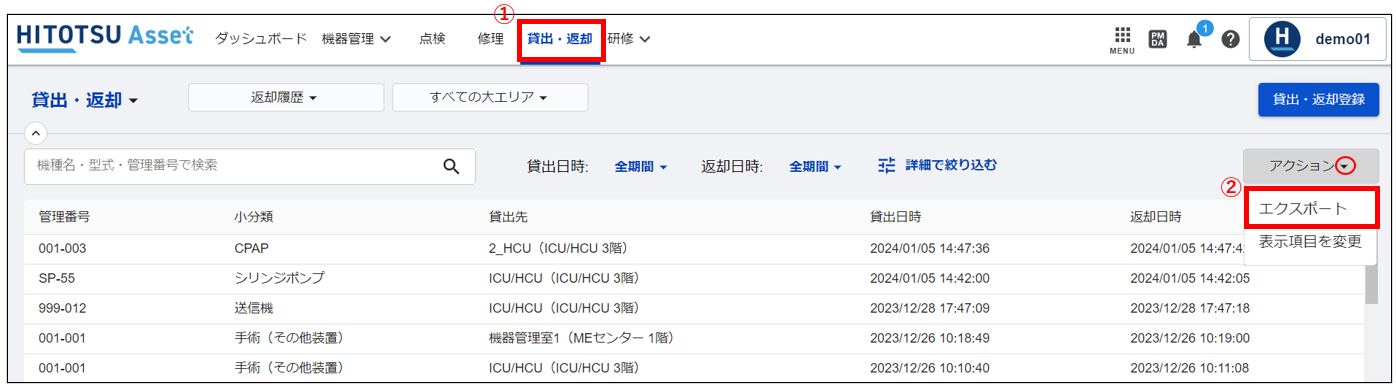Click the 小分類 column header

click(x=254, y=217)
